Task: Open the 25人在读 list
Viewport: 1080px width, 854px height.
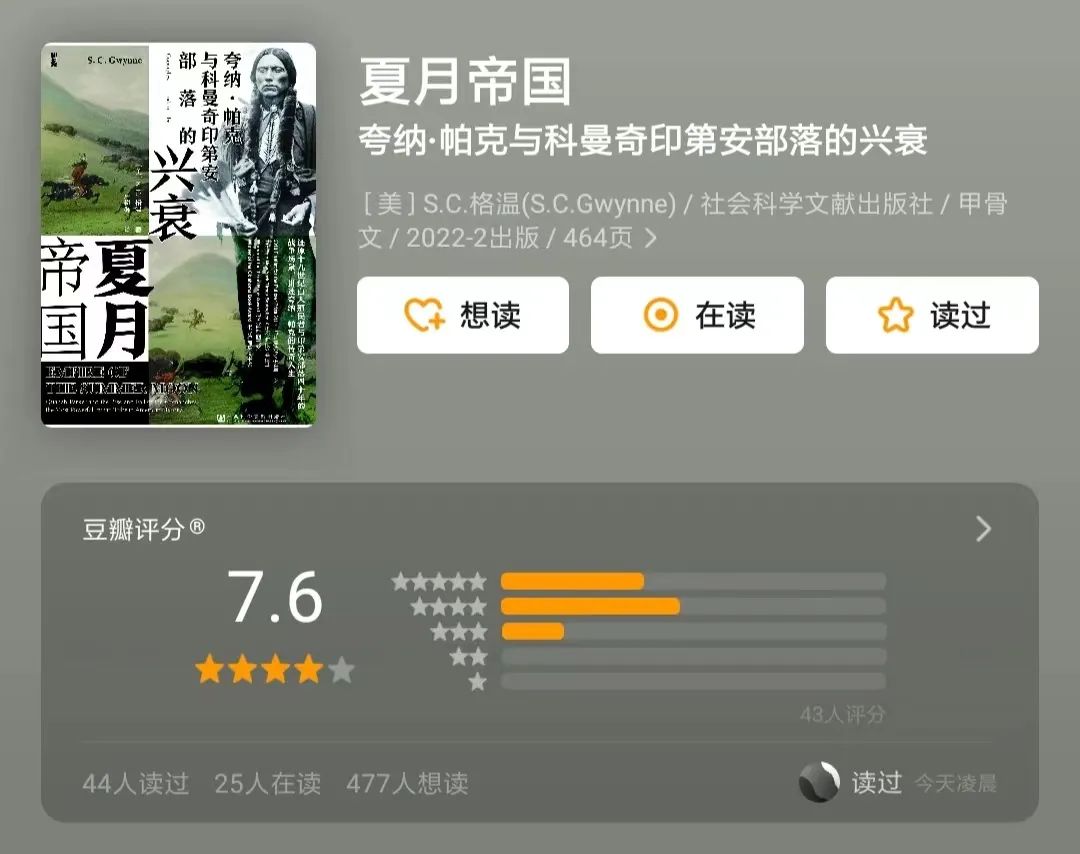Action: coord(267,784)
